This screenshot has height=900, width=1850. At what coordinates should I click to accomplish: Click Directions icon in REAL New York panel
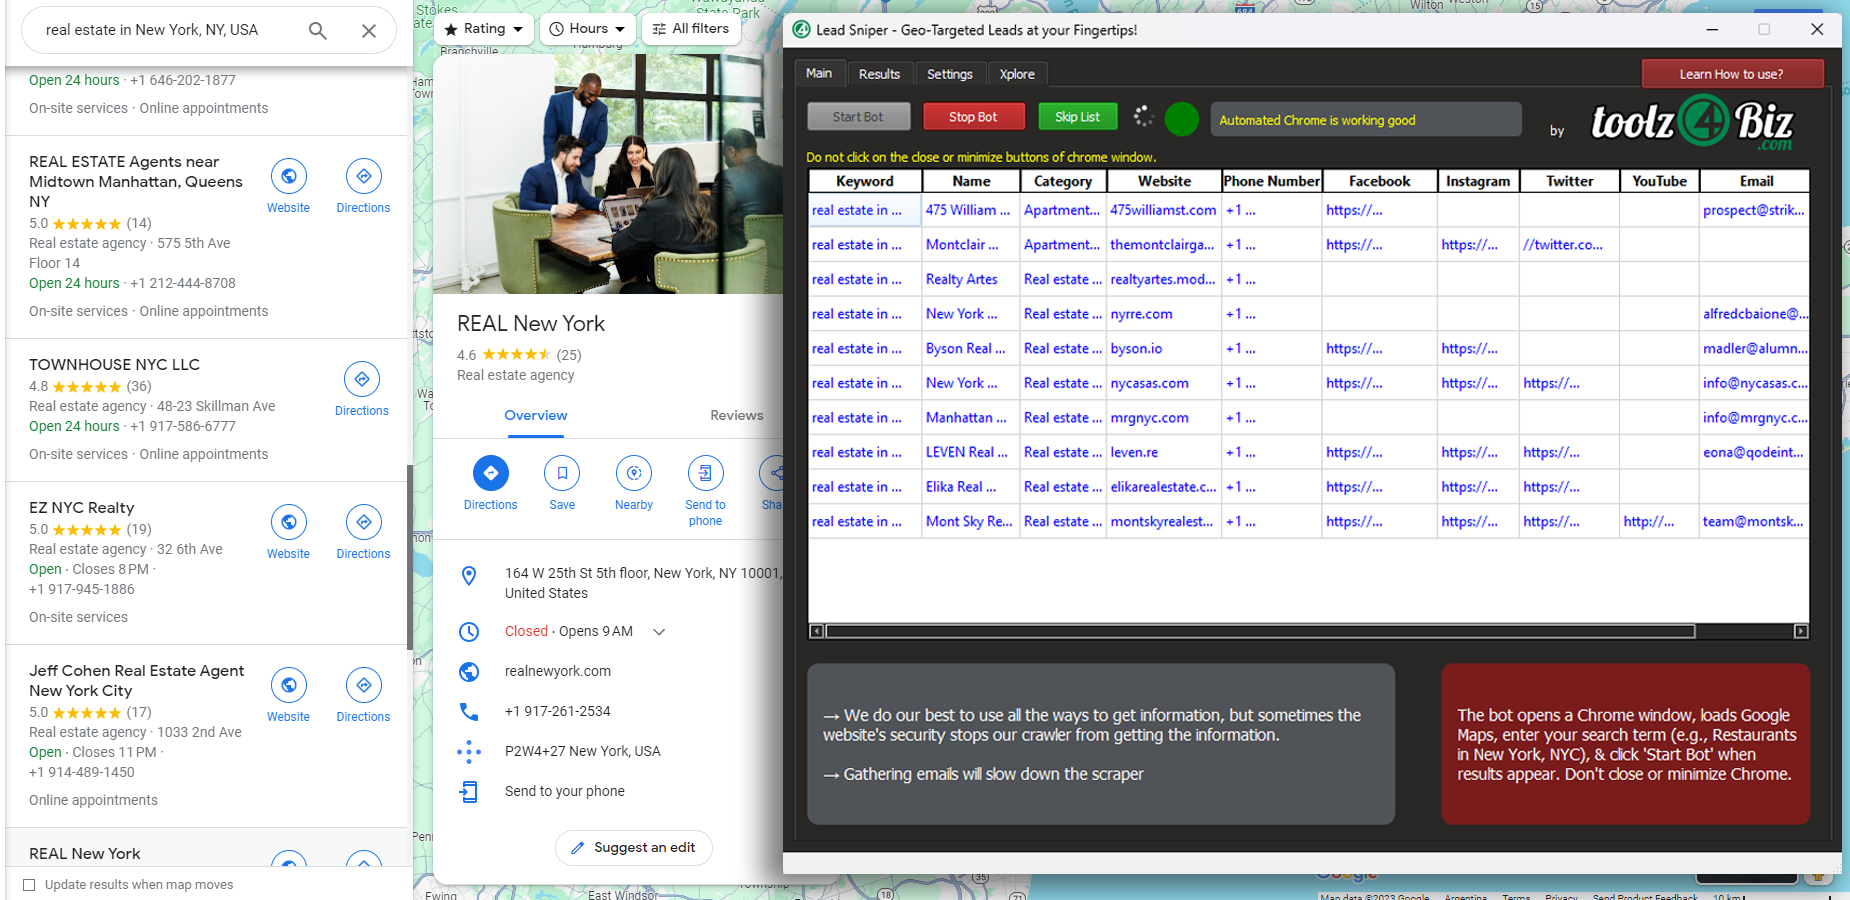(x=491, y=473)
